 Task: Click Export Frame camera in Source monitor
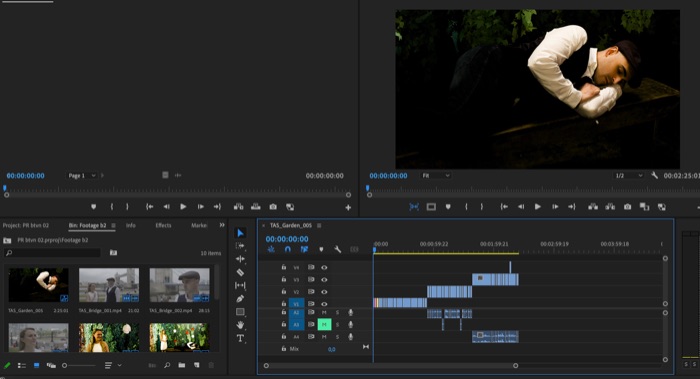coord(273,207)
